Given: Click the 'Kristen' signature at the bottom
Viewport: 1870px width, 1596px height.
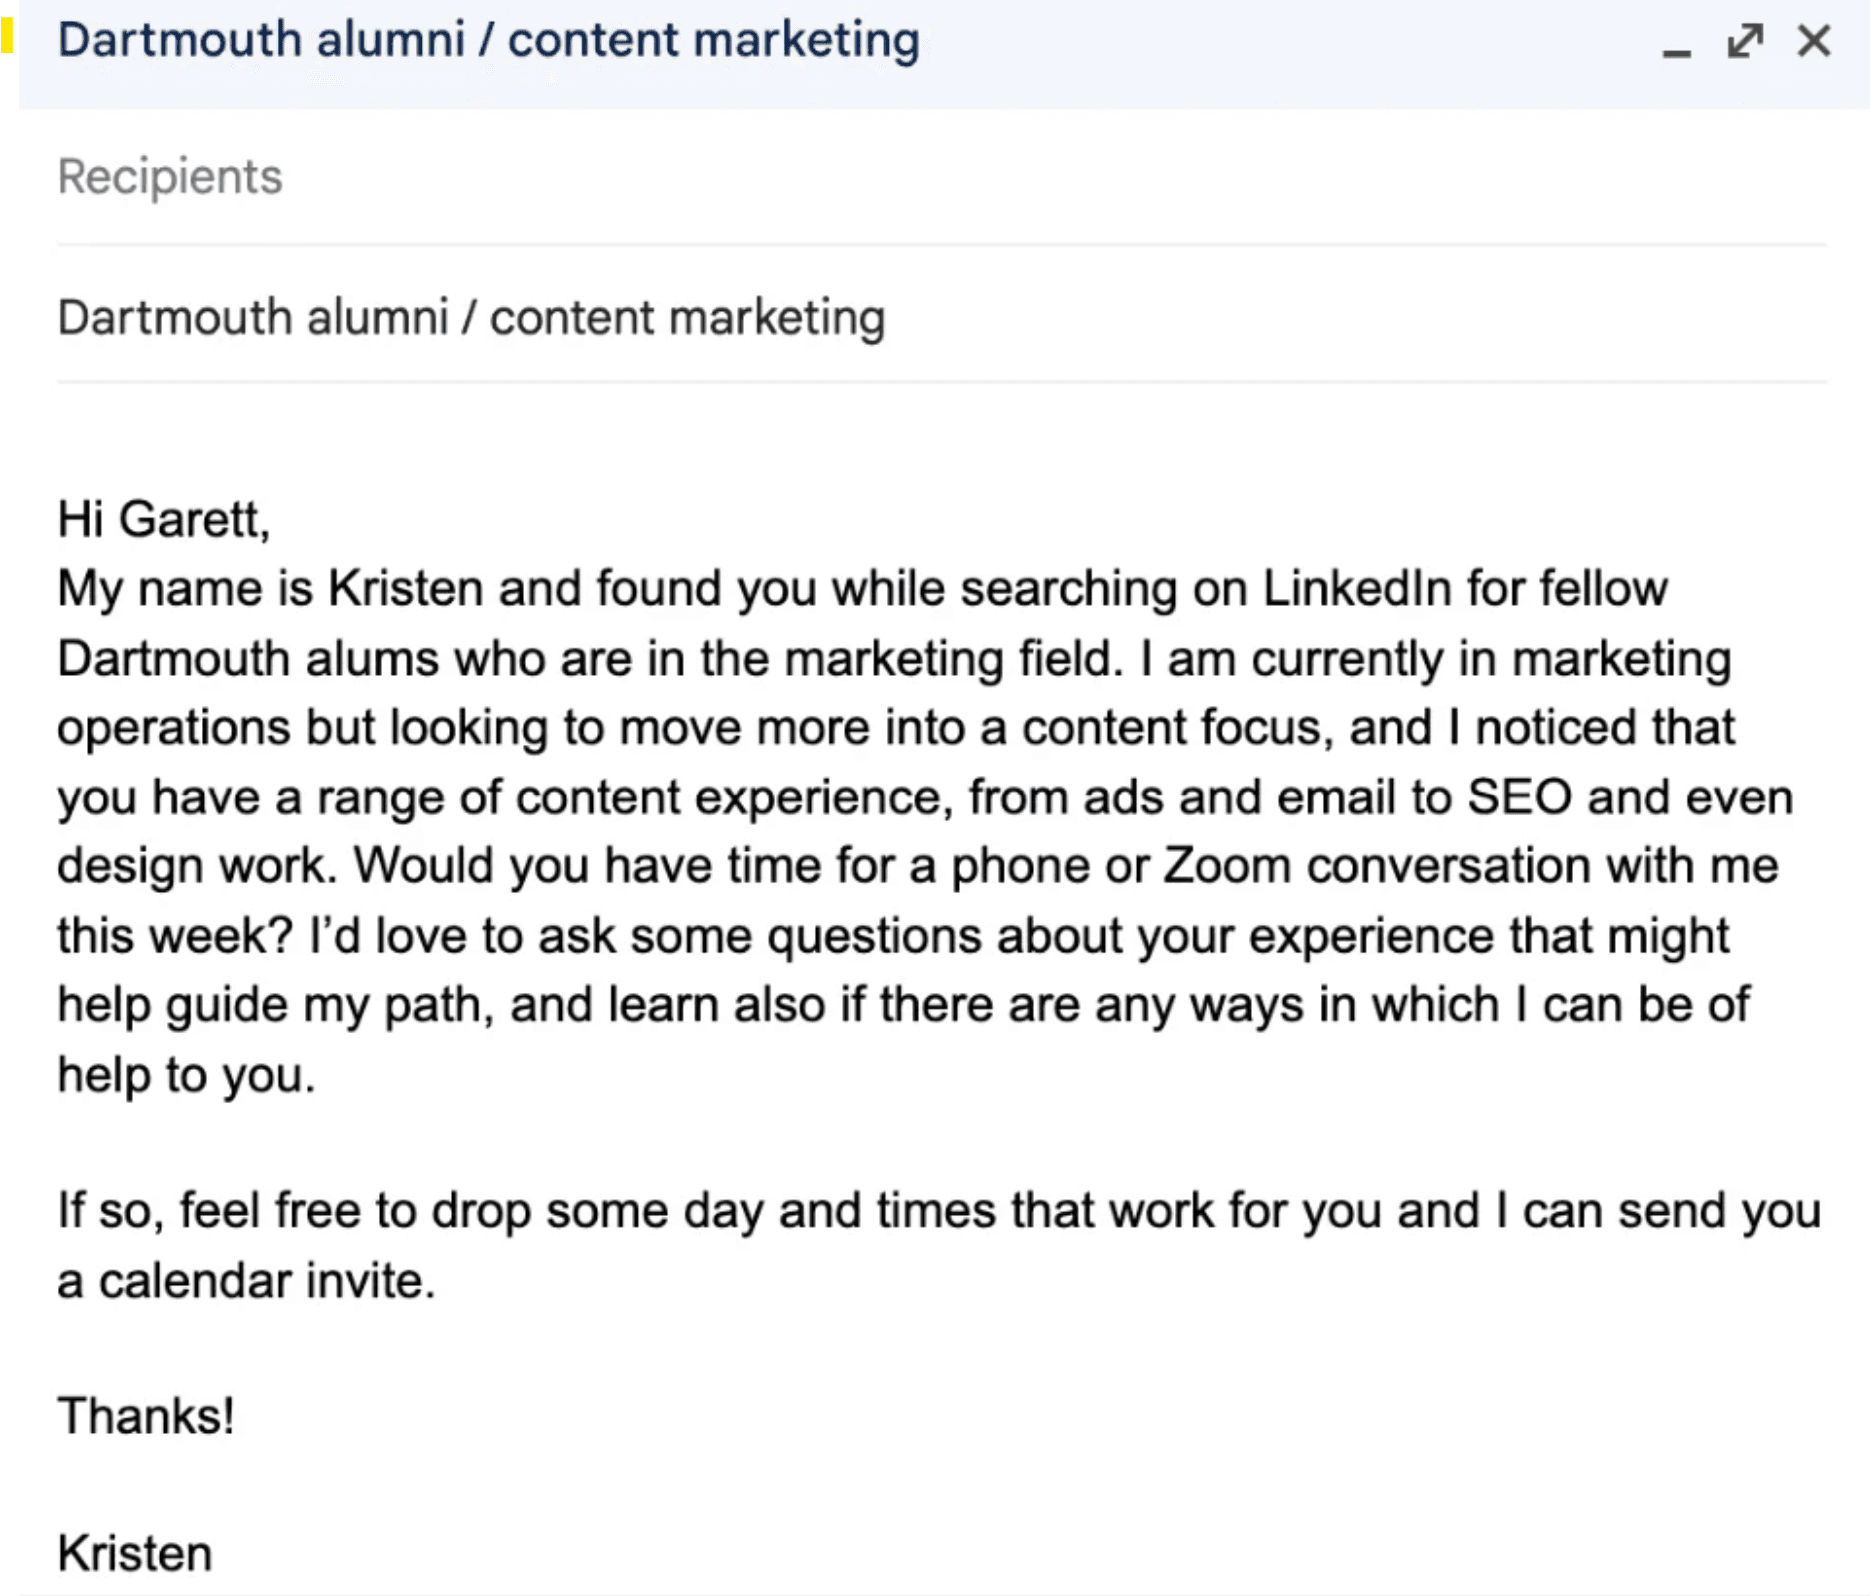Looking at the screenshot, I should point(135,1554).
